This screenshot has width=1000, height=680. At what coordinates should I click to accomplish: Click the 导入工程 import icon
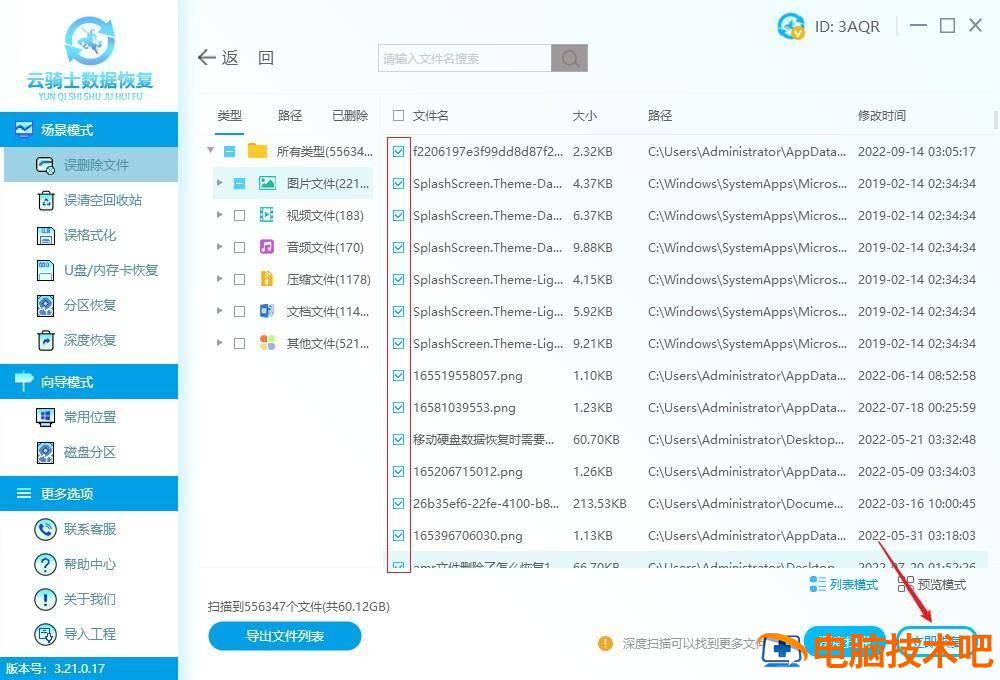pyautogui.click(x=45, y=635)
